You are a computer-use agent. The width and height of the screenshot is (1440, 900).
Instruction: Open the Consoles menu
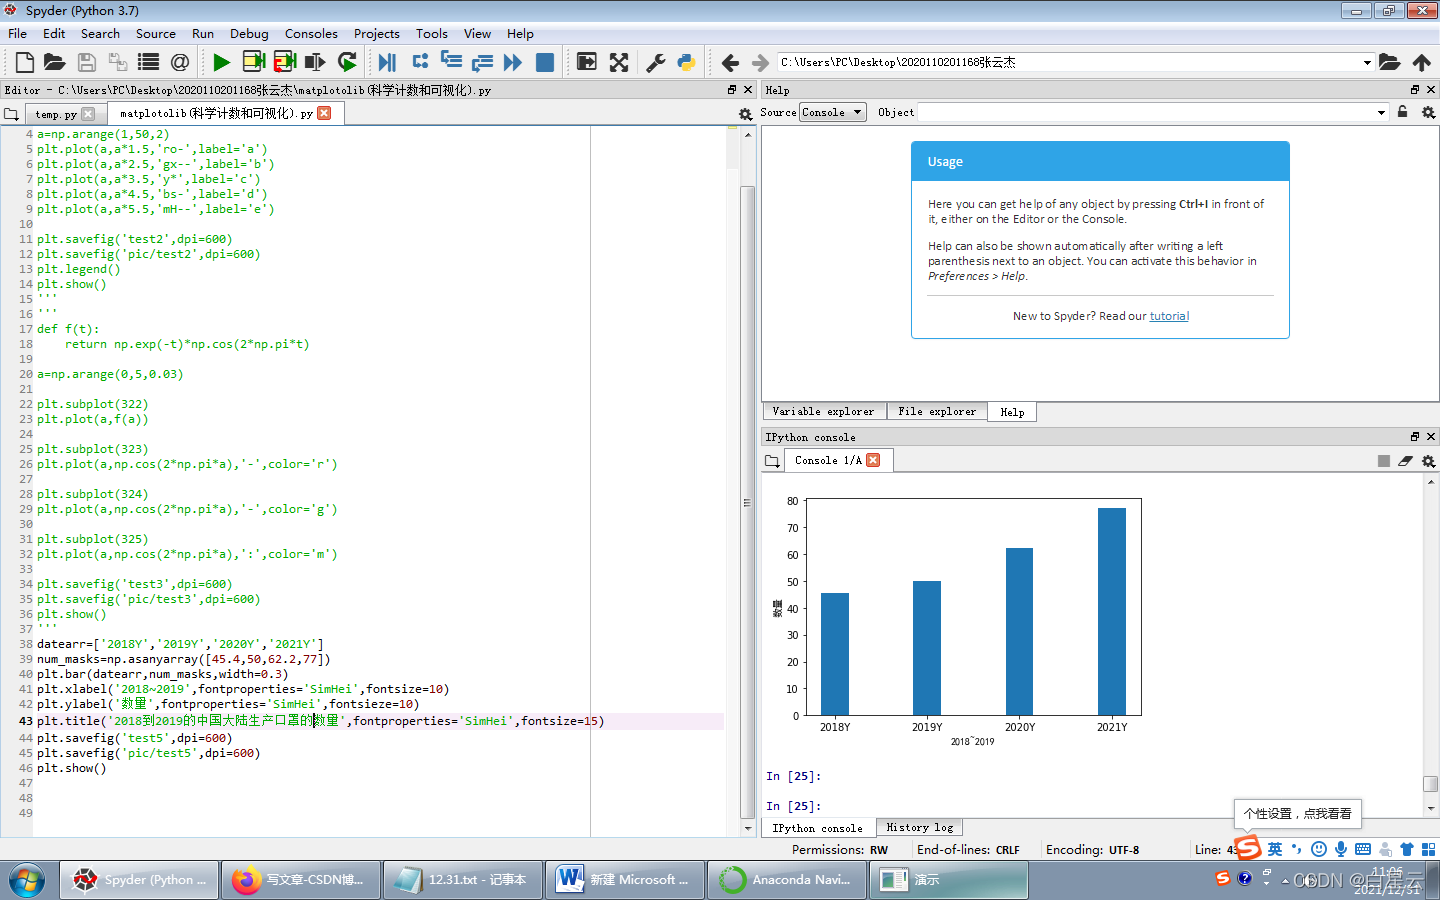tap(311, 33)
